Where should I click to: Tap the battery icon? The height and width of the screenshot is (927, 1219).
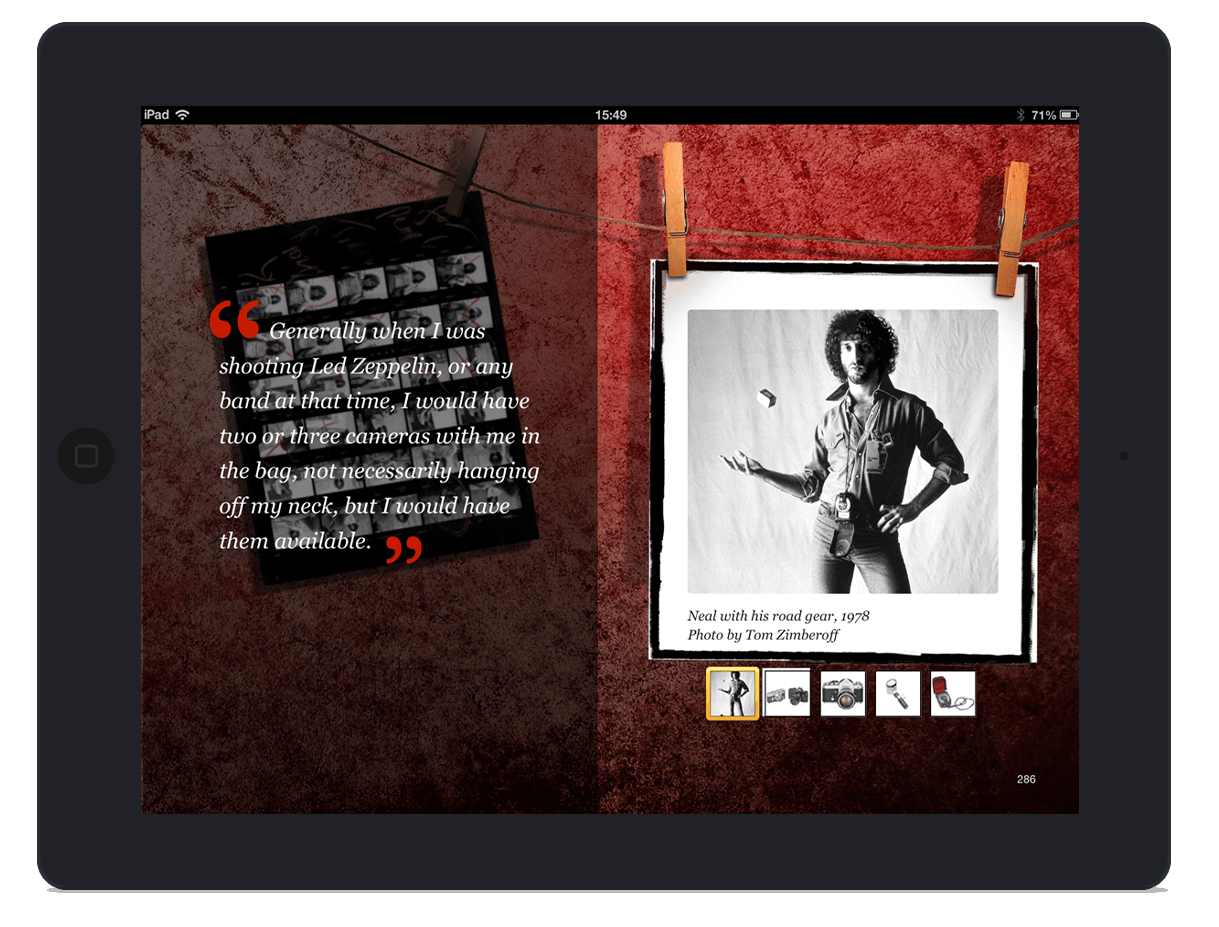[1068, 115]
